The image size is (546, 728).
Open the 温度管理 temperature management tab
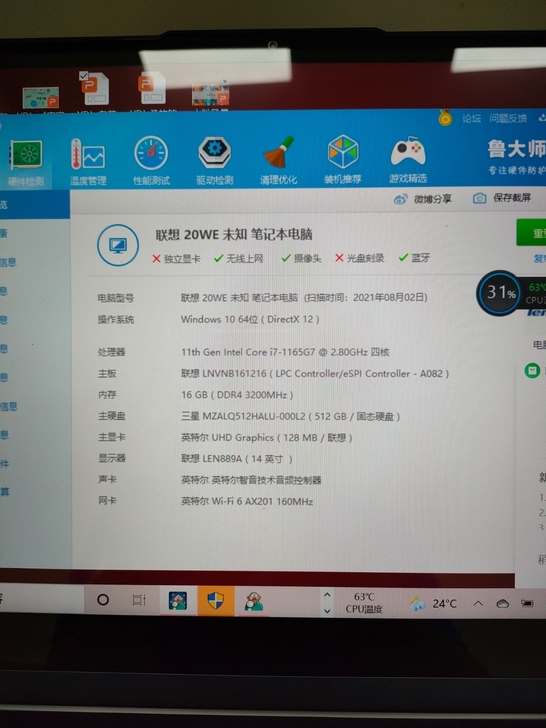[88, 162]
